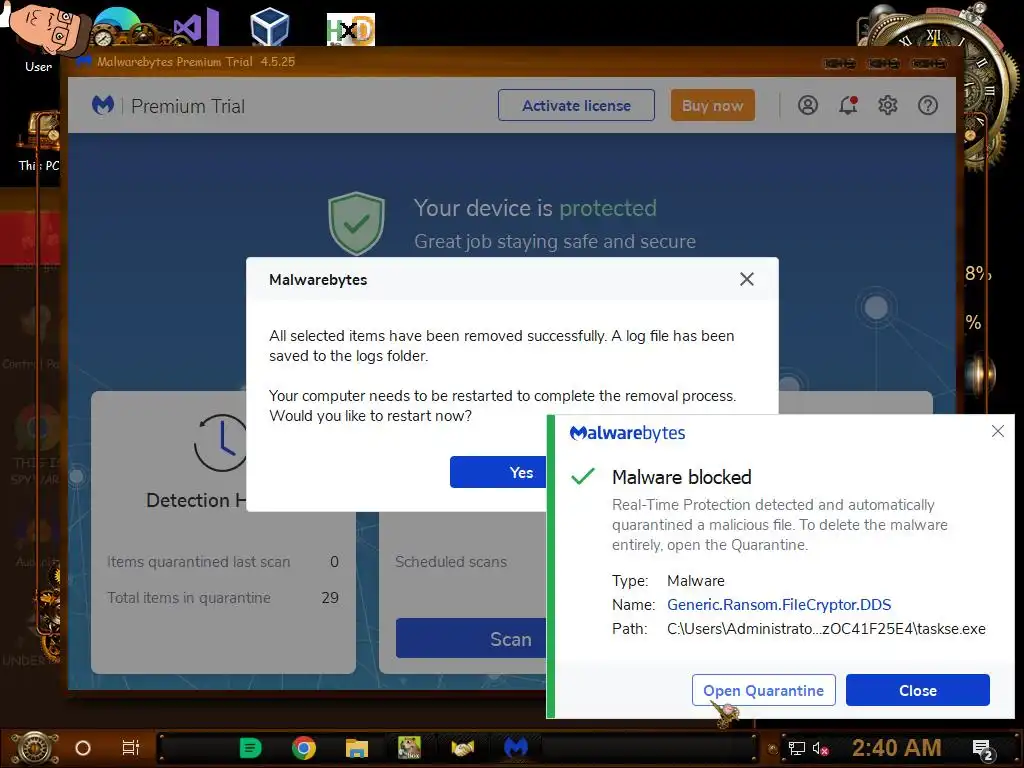The height and width of the screenshot is (768, 1024).
Task: Click the 'Malware blocked' heading
Action: 682,477
